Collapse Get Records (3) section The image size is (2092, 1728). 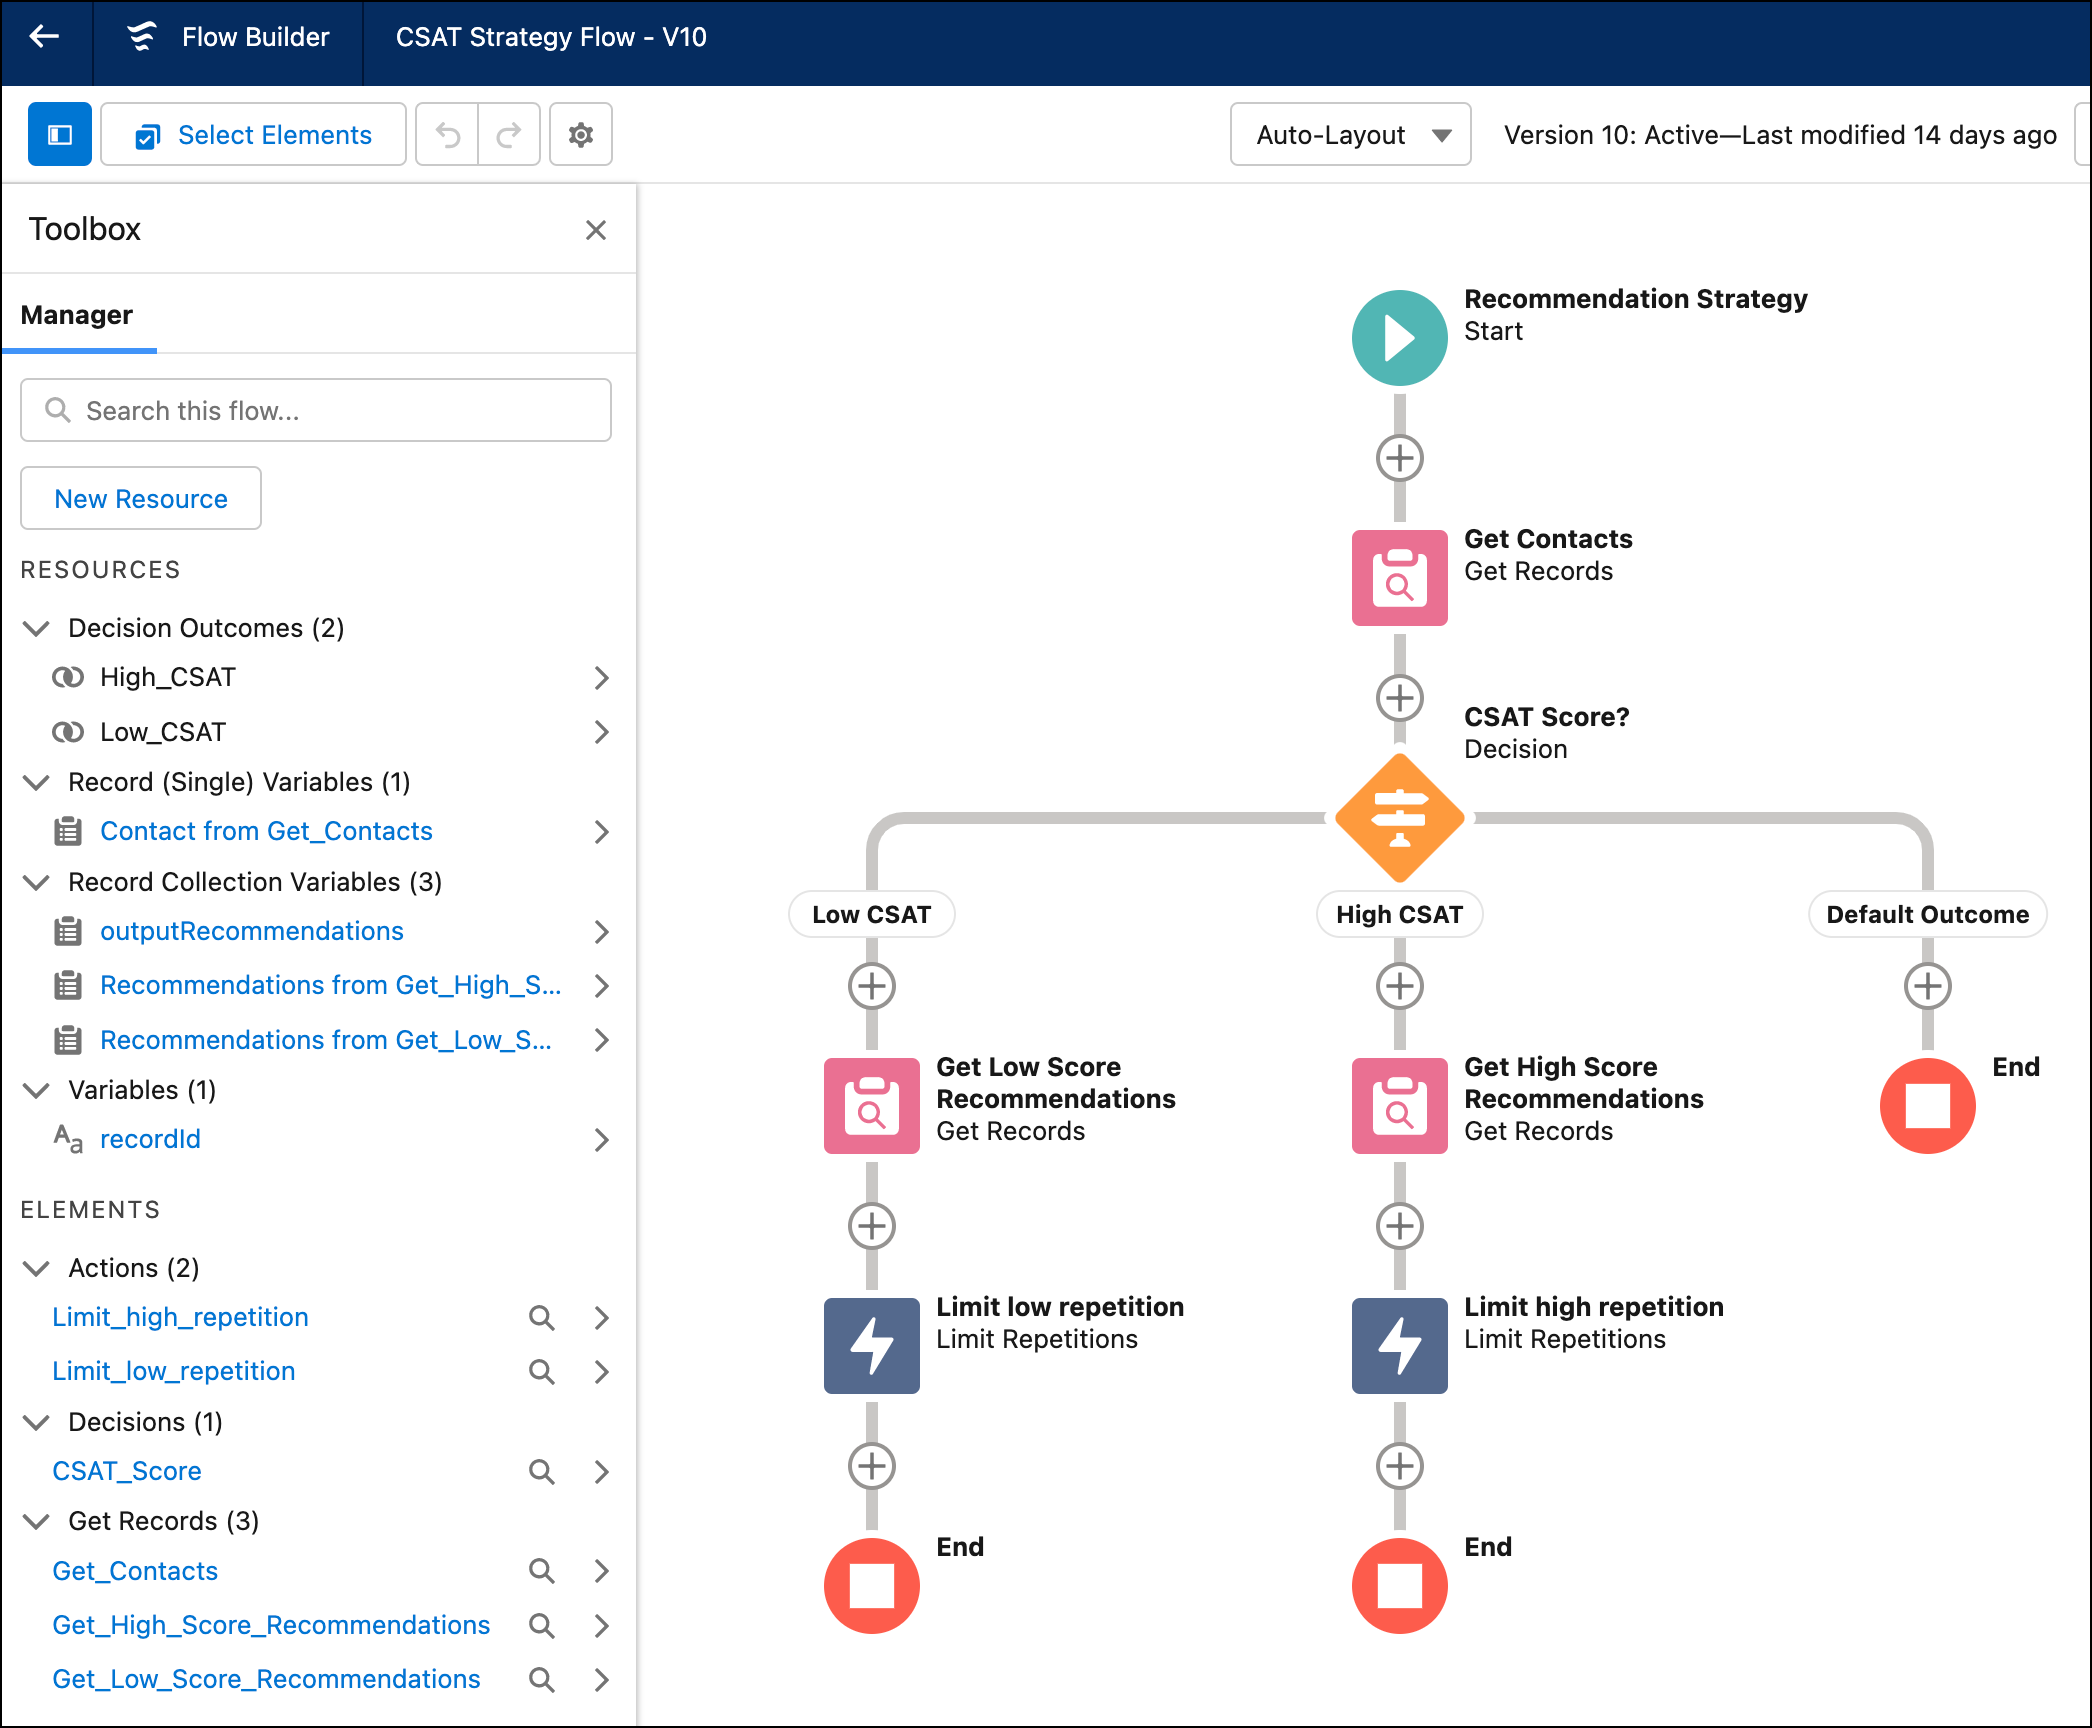coord(36,1521)
